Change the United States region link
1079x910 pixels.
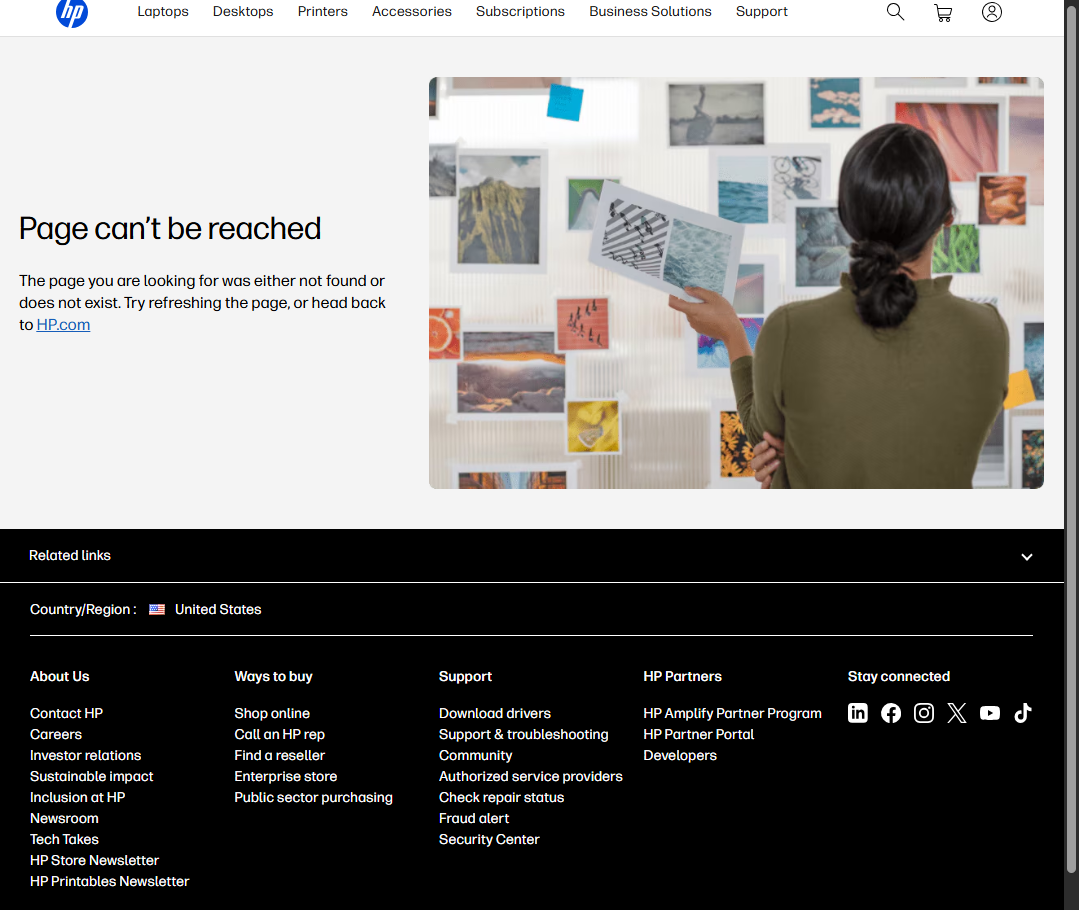(218, 609)
